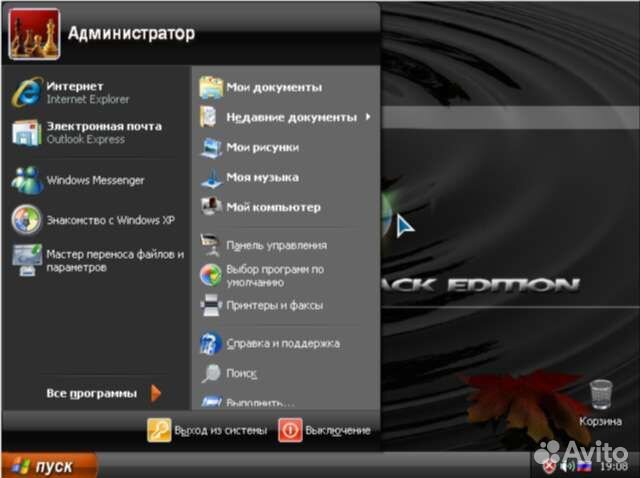The width and height of the screenshot is (640, 478).
Task: Choose Знакомство с Windows XP entry
Action: 110,220
